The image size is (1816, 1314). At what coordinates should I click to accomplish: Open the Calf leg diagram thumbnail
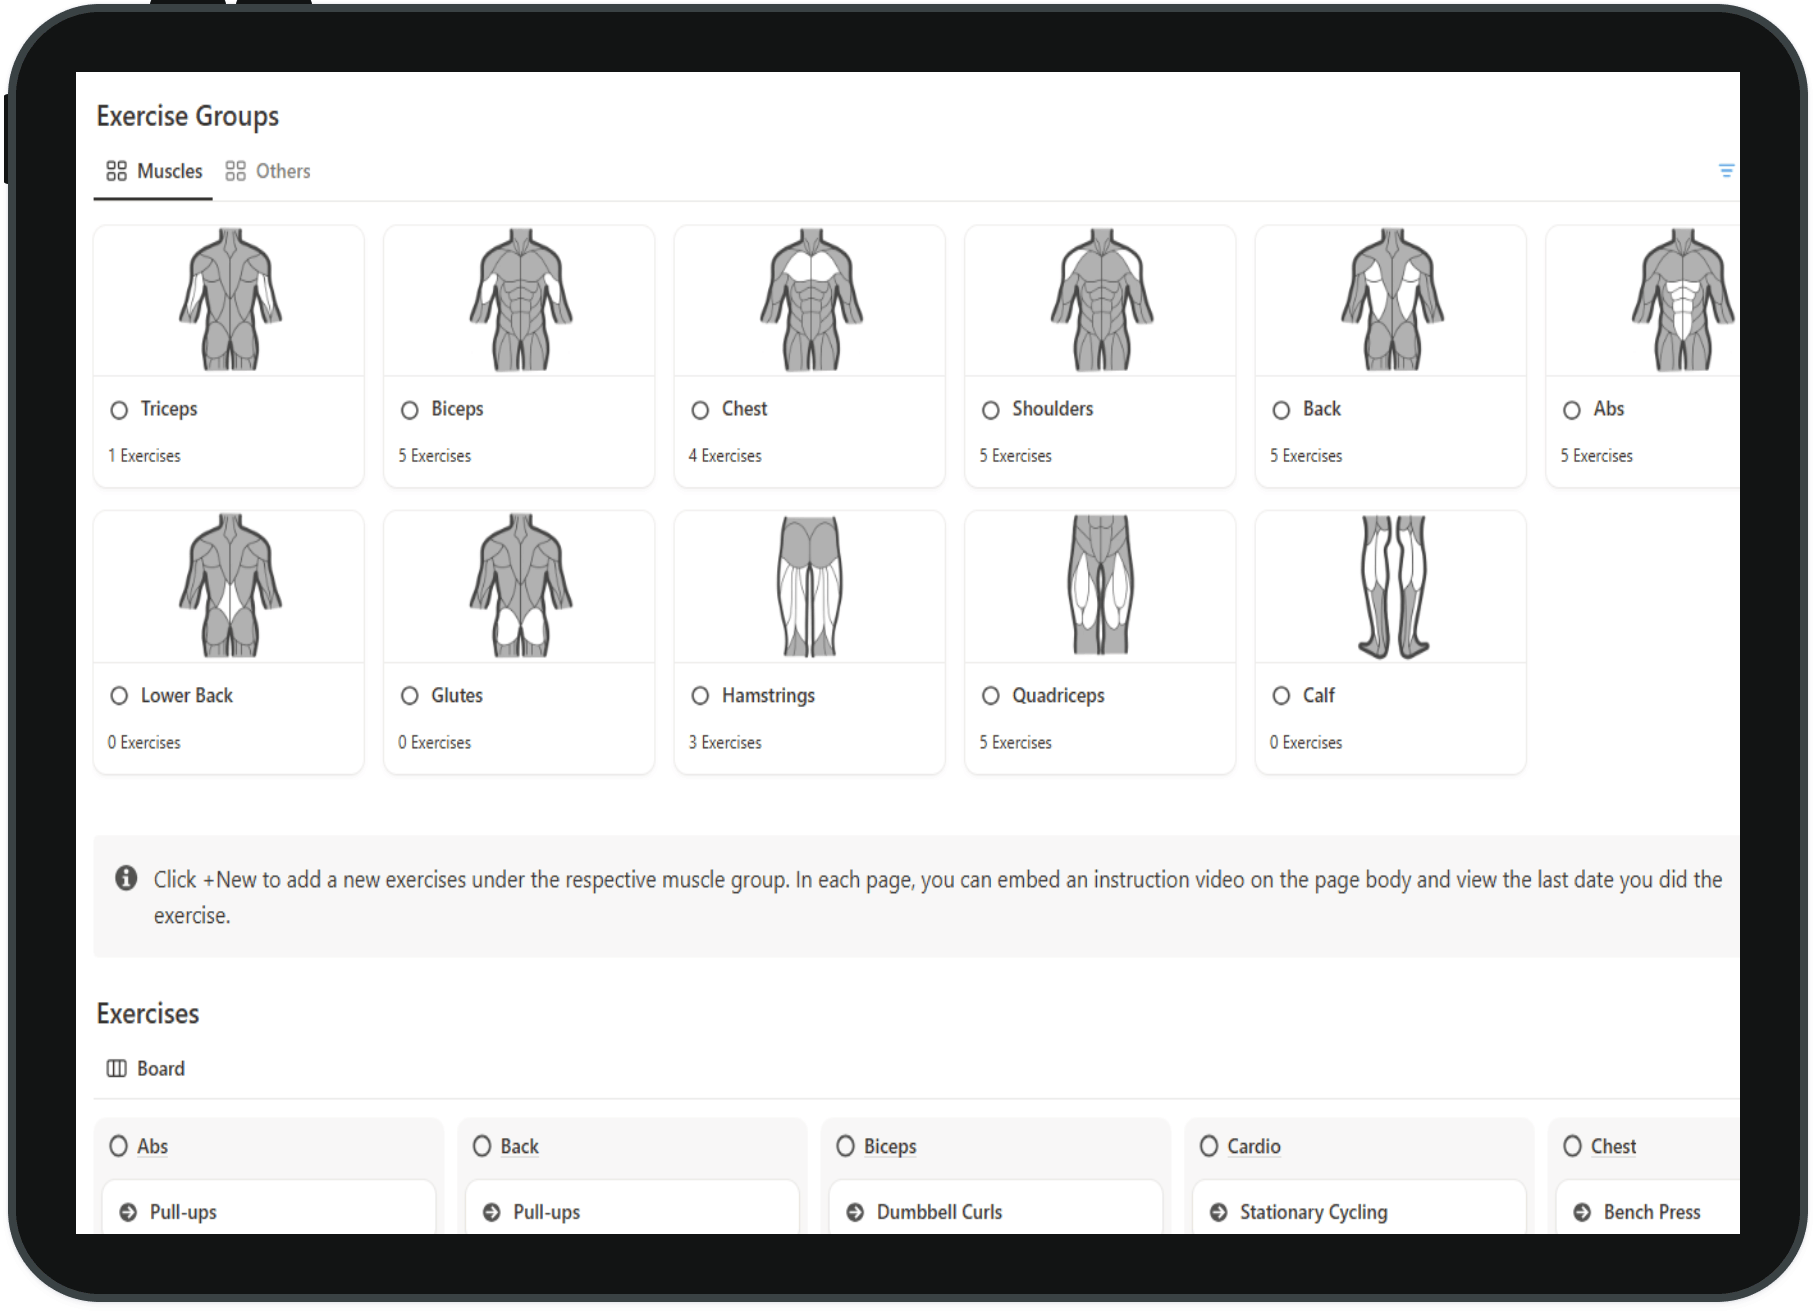(x=1391, y=586)
